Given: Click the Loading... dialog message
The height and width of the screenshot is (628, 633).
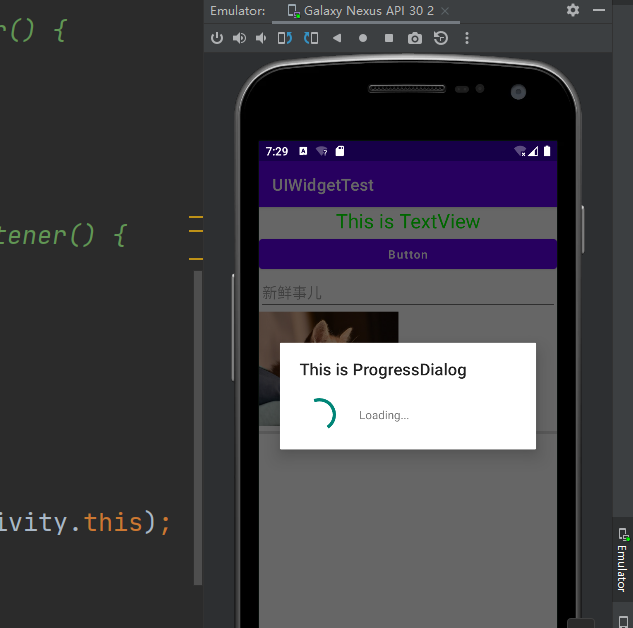Looking at the screenshot, I should point(384,415).
